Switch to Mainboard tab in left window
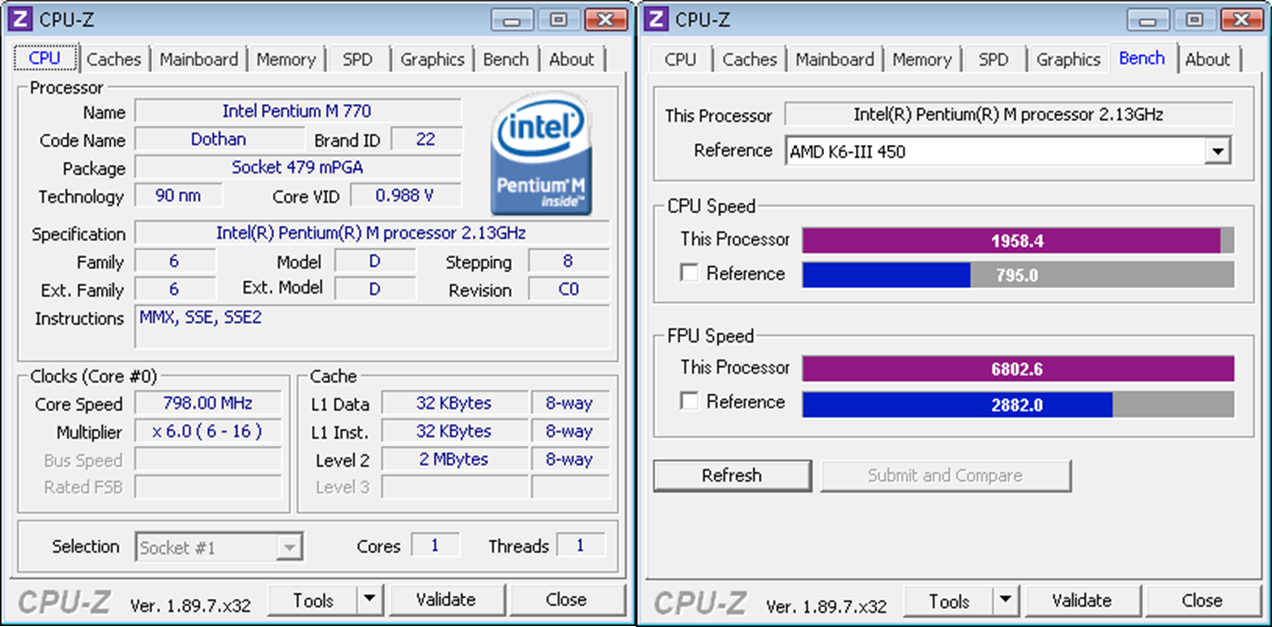 [199, 59]
